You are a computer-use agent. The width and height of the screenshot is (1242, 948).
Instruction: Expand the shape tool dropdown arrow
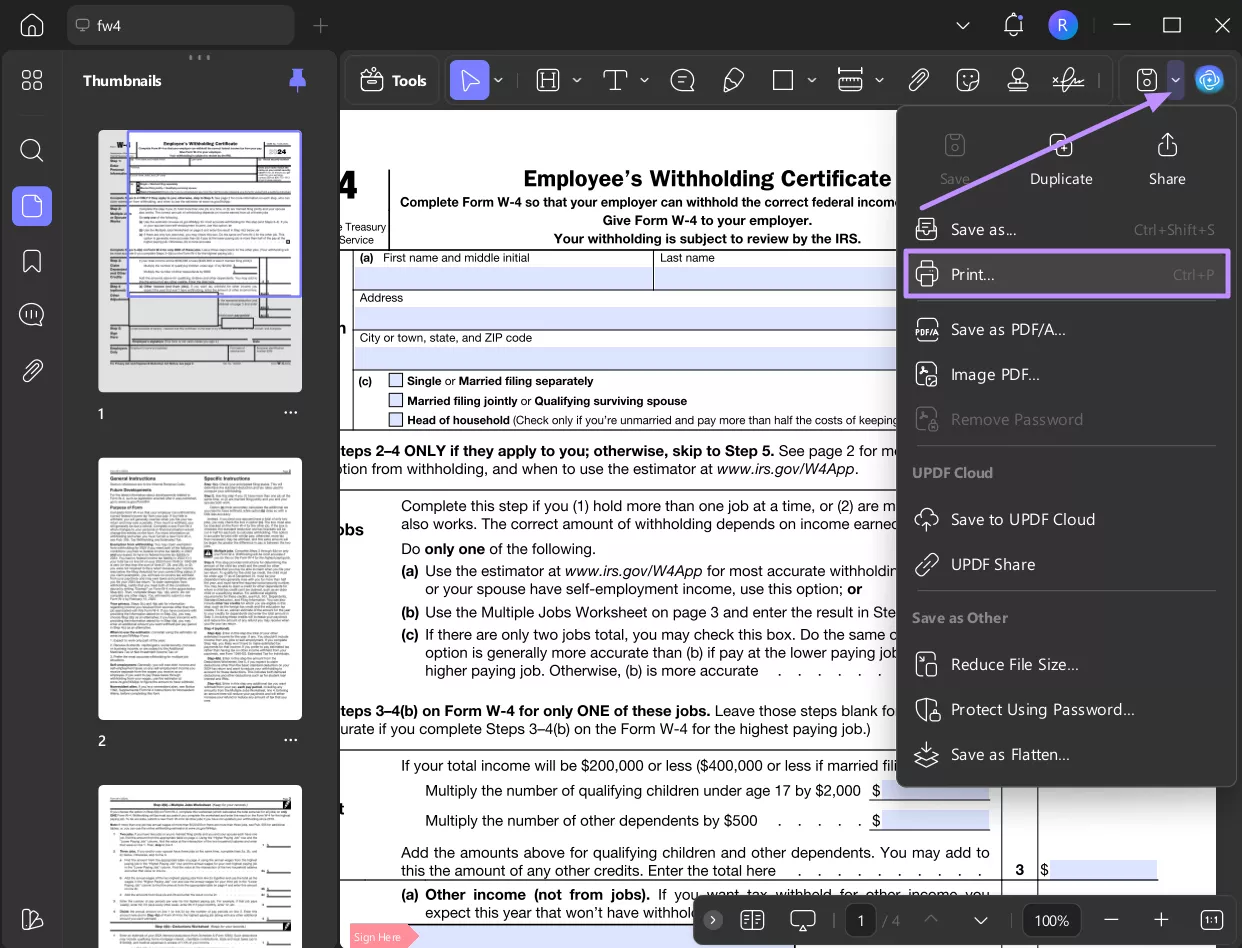click(x=811, y=80)
